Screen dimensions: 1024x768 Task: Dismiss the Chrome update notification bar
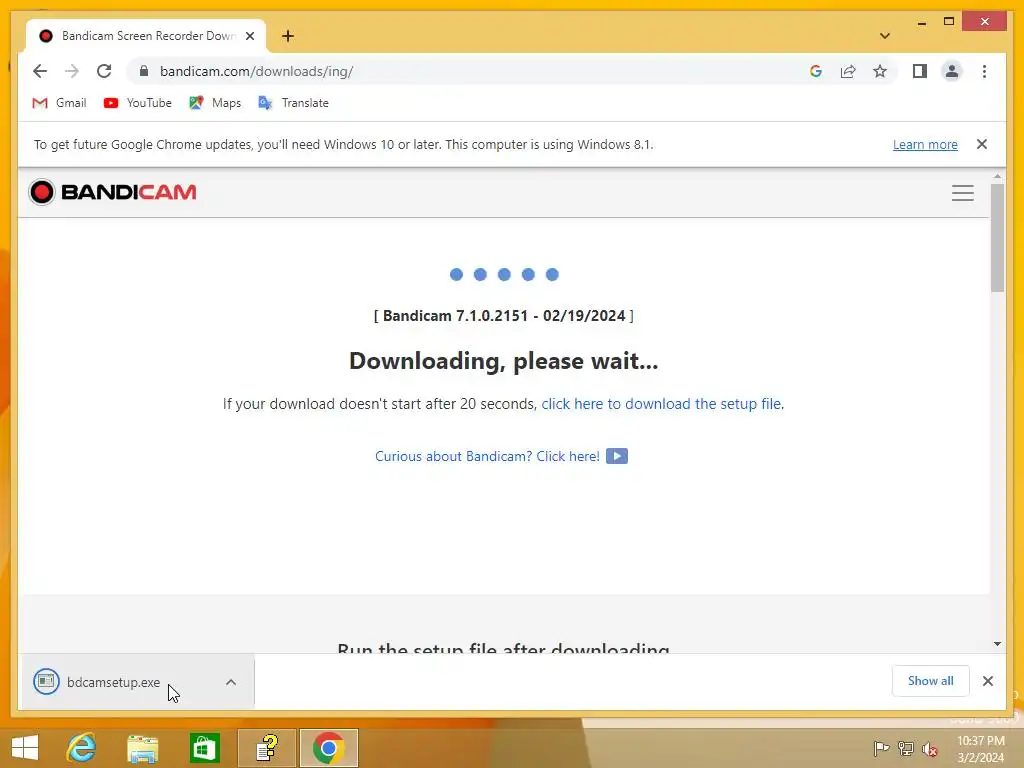pyautogui.click(x=982, y=144)
